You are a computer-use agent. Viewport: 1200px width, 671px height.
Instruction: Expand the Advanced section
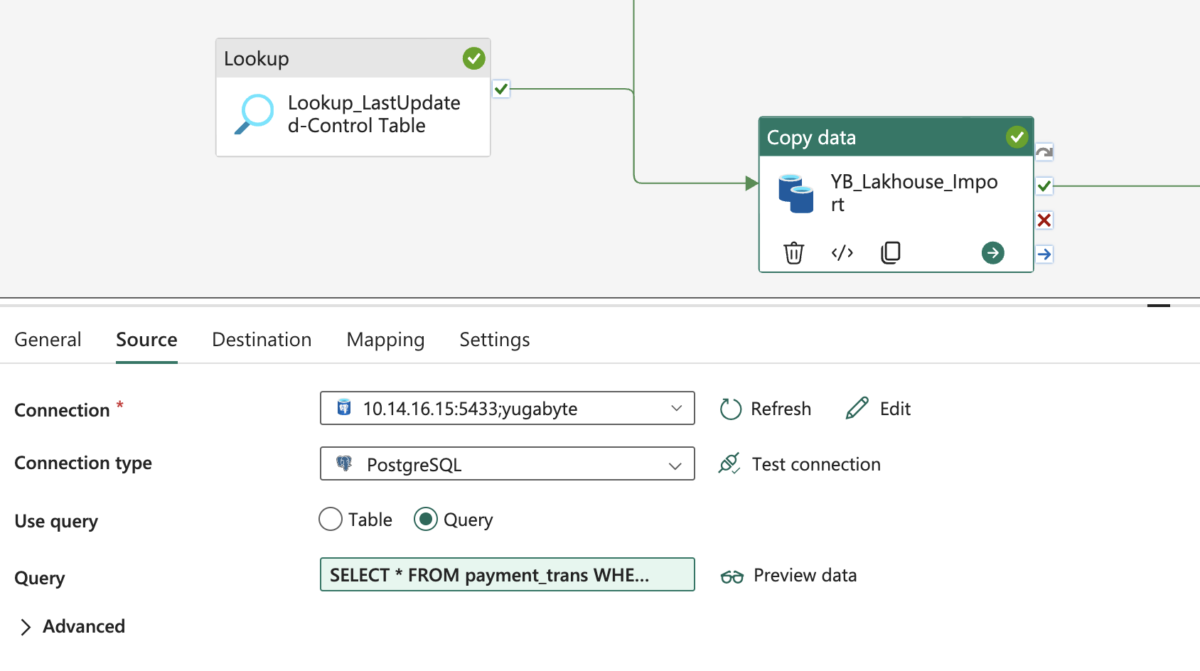[x=70, y=626]
